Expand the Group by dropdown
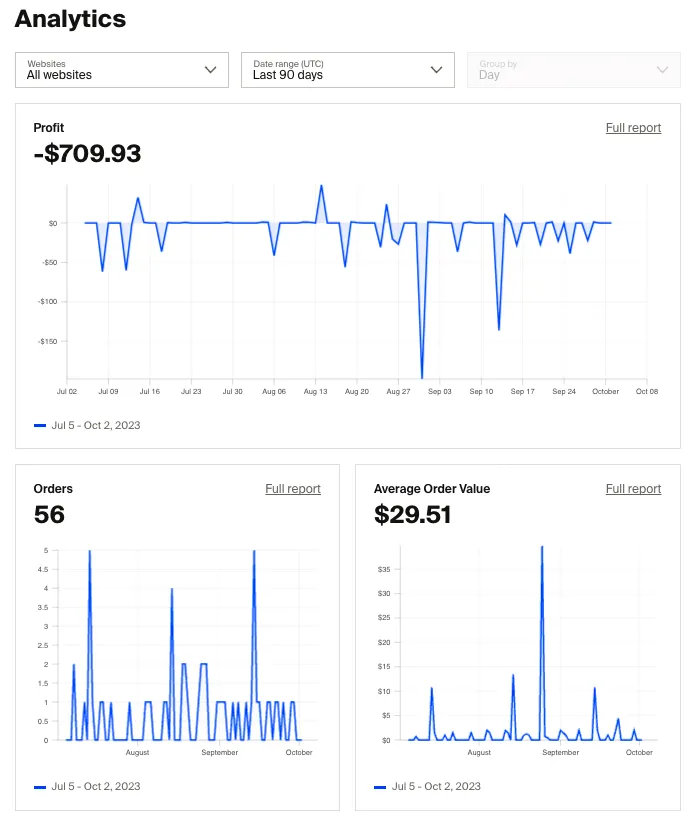 (572, 70)
